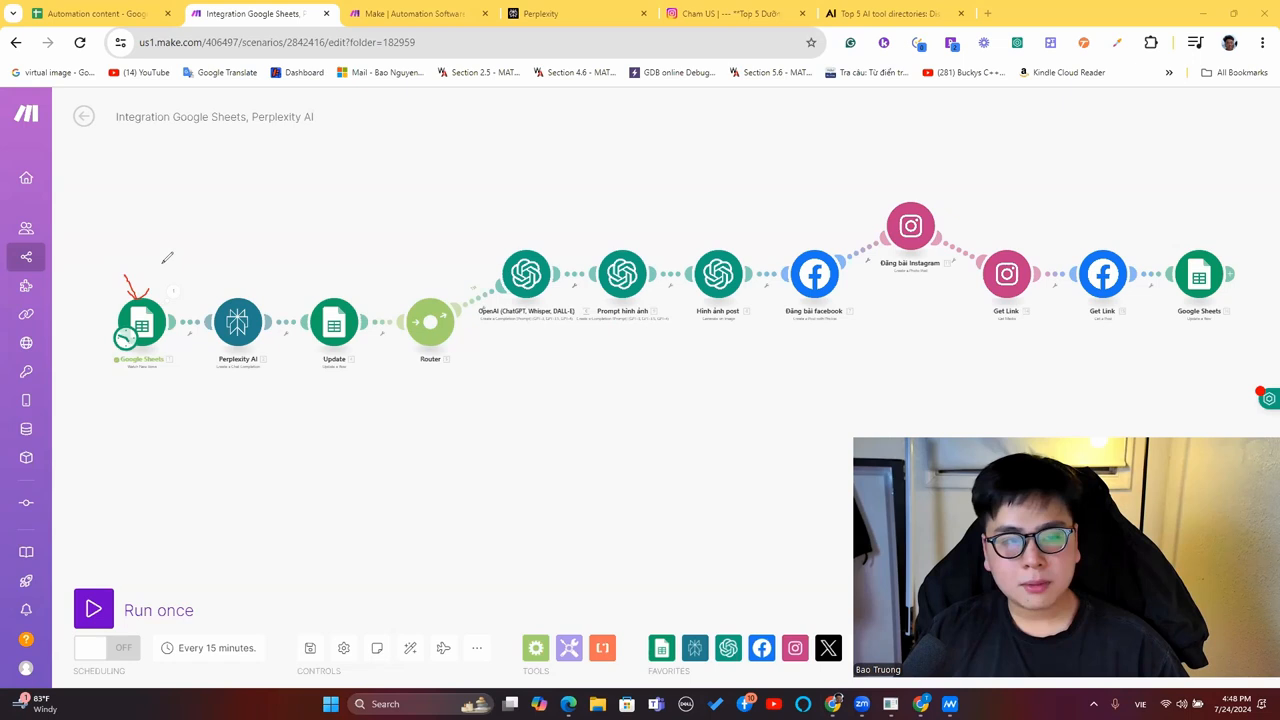Screen dimensions: 1280x720
Task: Add Instagram from Favorites
Action: tap(795, 648)
